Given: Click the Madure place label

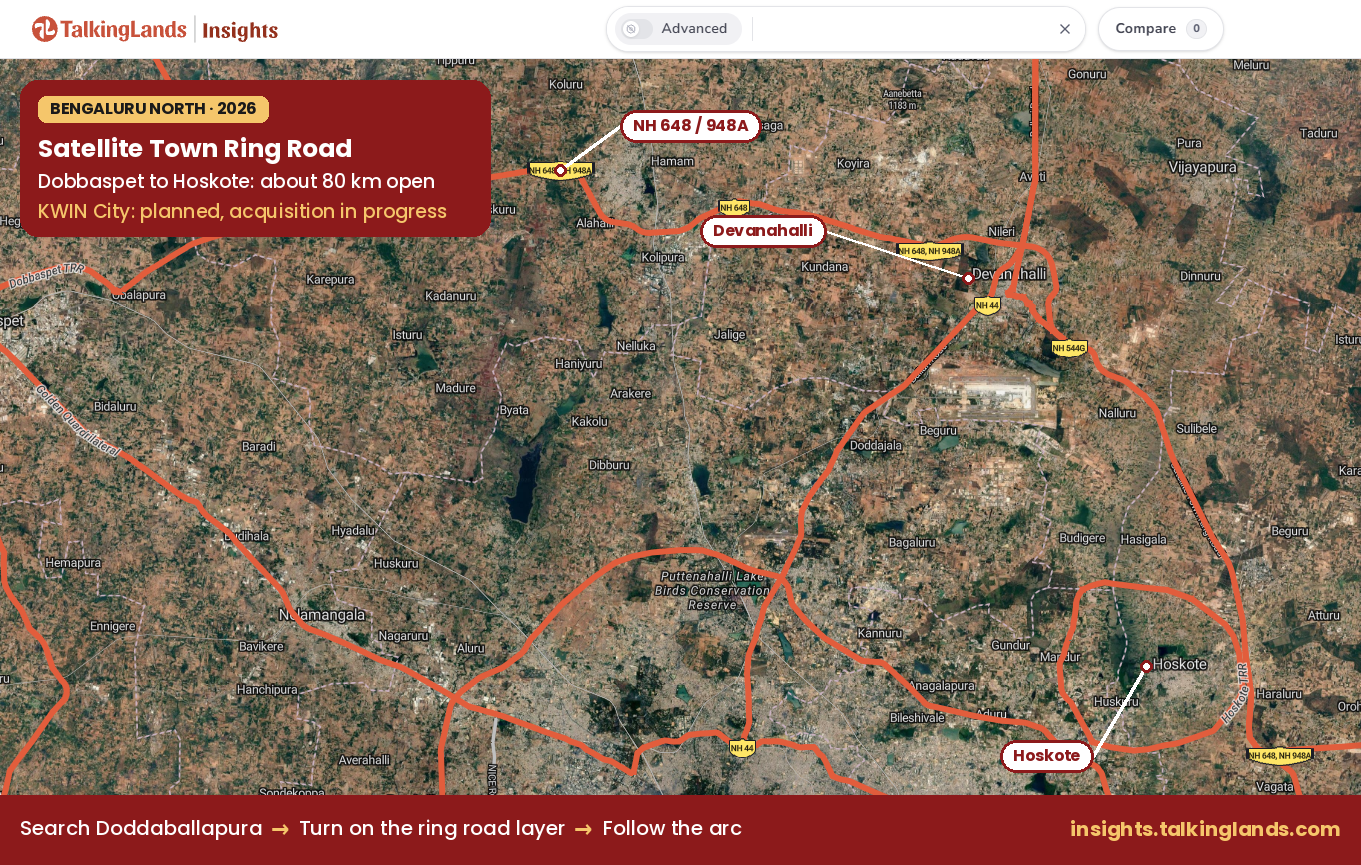Looking at the screenshot, I should [456, 388].
